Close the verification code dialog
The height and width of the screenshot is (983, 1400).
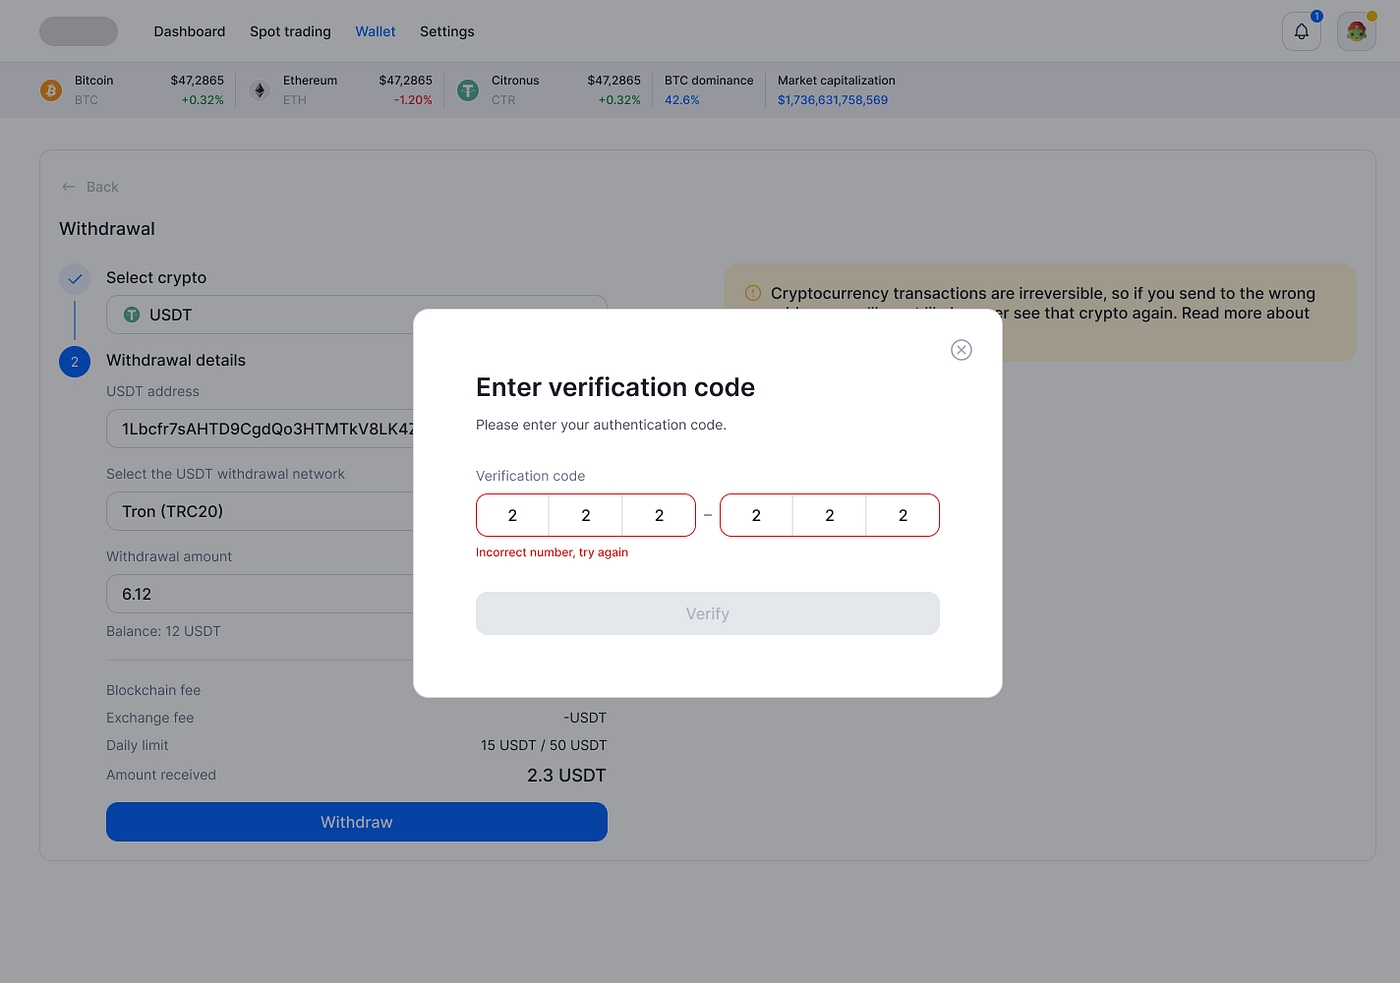961,350
